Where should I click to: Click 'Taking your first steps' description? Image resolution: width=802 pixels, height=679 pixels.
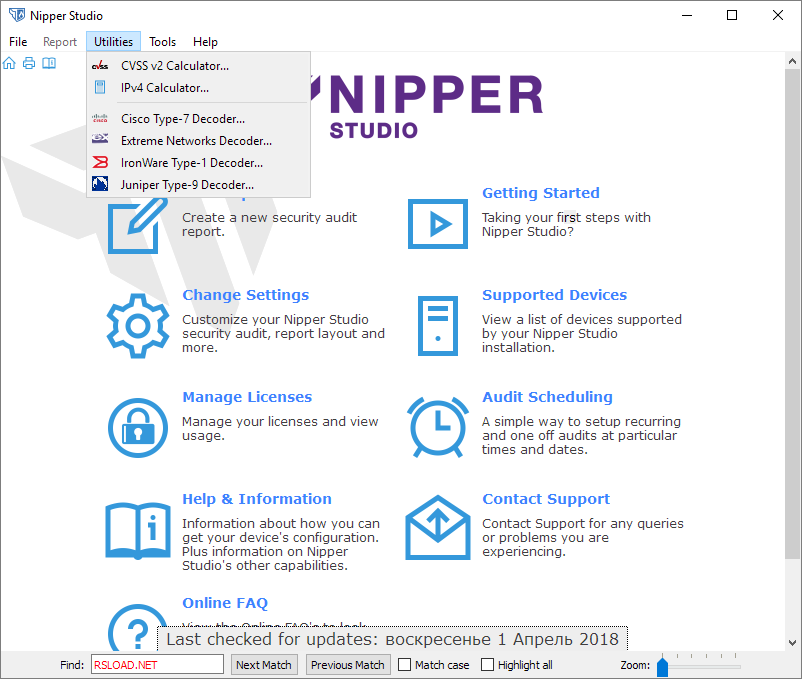[566, 224]
